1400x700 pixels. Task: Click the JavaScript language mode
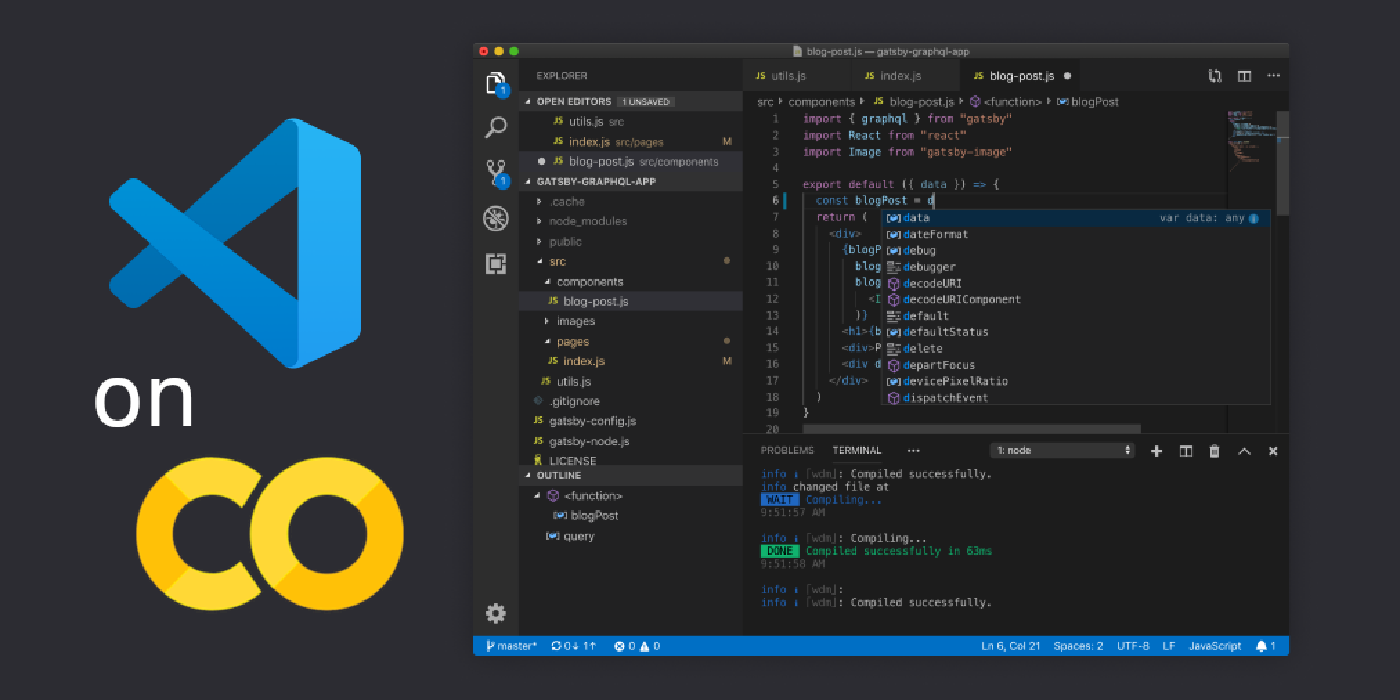pyautogui.click(x=1214, y=646)
